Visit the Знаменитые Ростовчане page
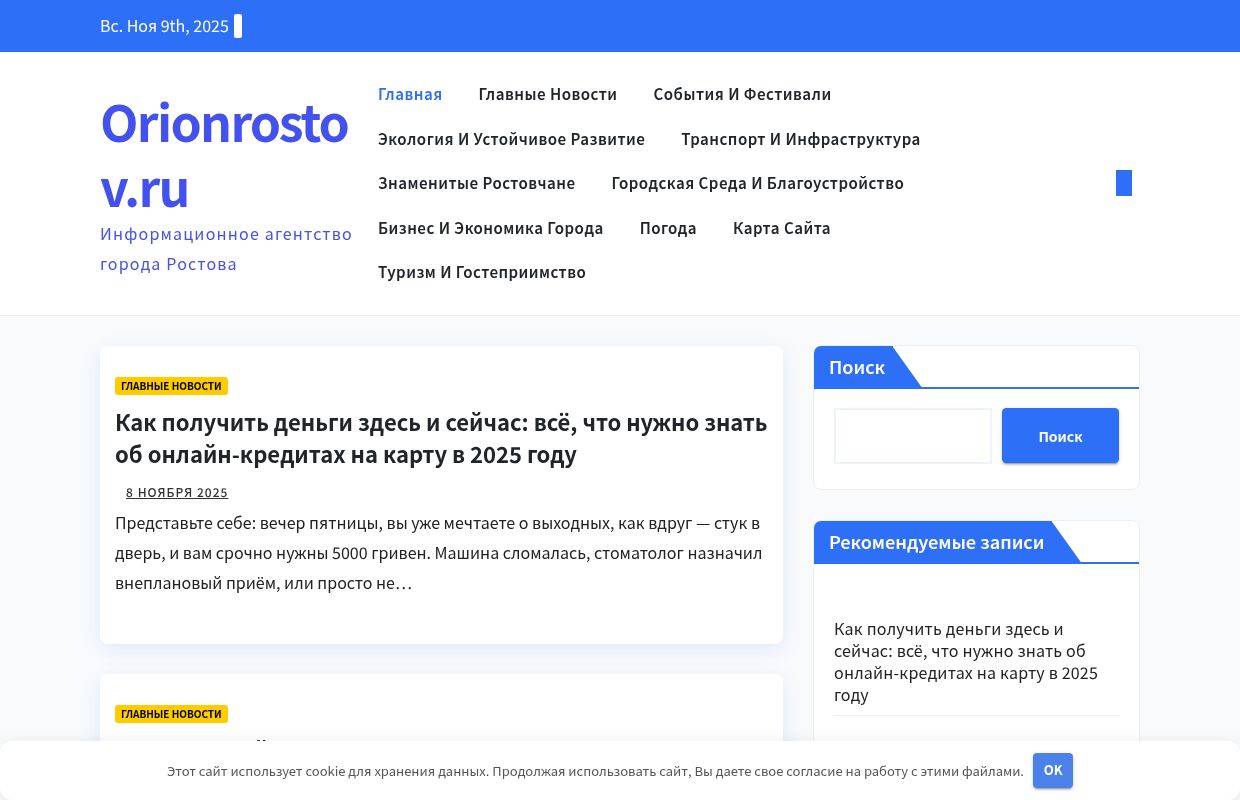Viewport: 1240px width, 800px height. pos(476,183)
